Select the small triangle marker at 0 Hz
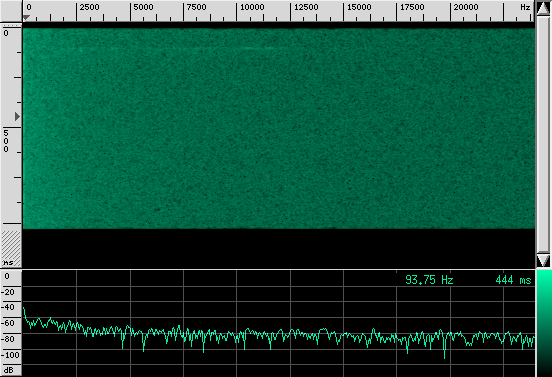552x377 pixels. pyautogui.click(x=26, y=18)
